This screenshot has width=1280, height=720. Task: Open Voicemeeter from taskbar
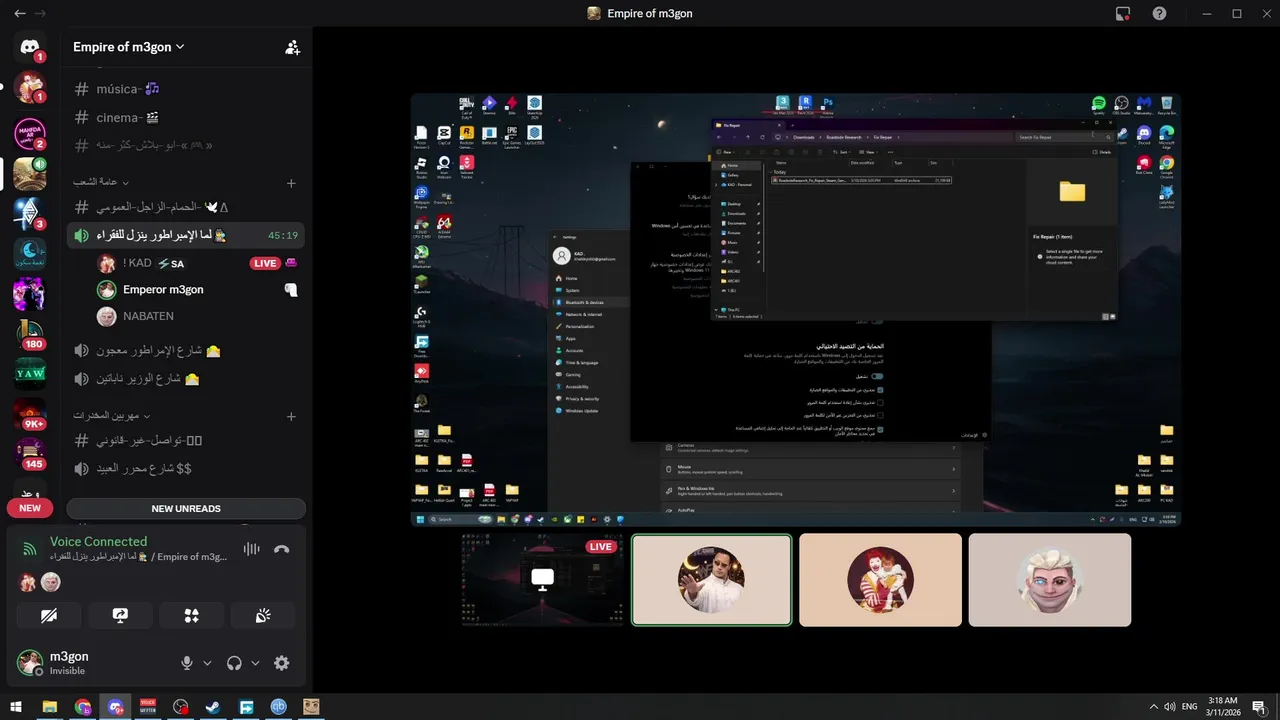coord(148,707)
